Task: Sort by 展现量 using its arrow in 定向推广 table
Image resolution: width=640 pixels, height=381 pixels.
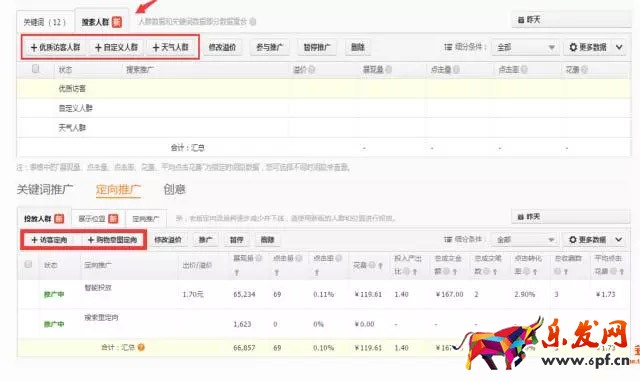Action: point(237,272)
